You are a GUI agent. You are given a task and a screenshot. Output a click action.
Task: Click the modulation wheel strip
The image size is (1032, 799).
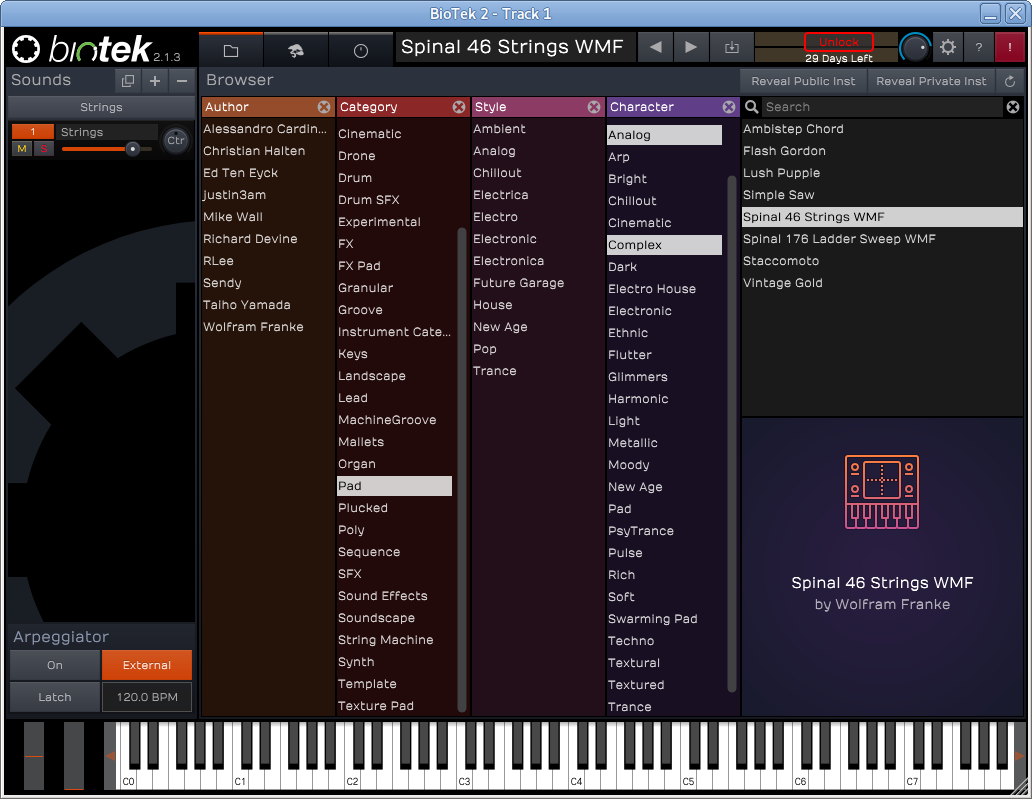point(74,756)
